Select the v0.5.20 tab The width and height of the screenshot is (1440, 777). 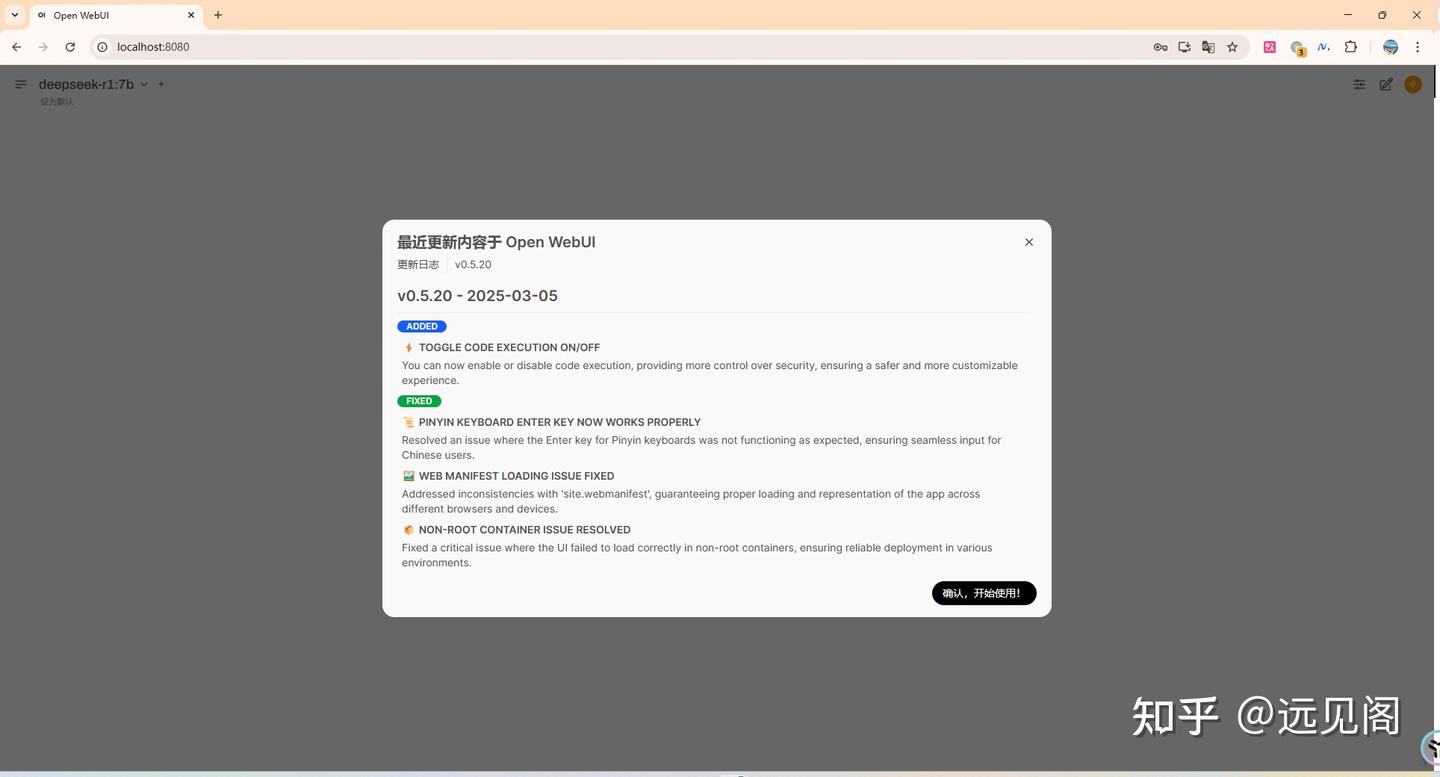coord(472,264)
